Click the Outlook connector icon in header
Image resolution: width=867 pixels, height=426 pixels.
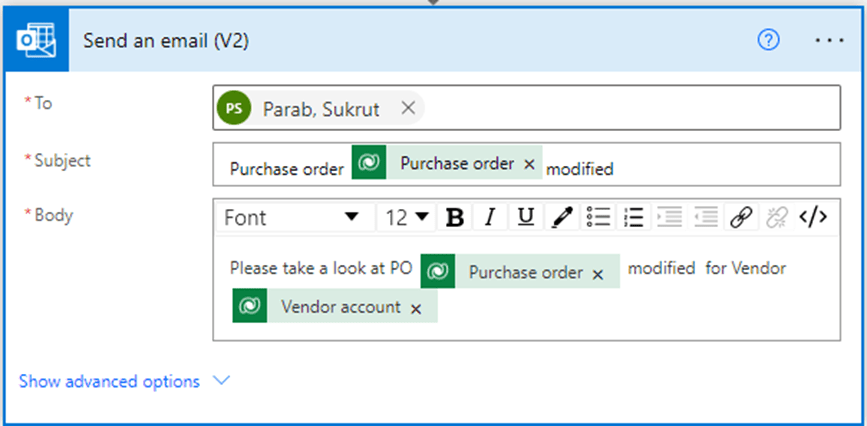click(x=34, y=41)
